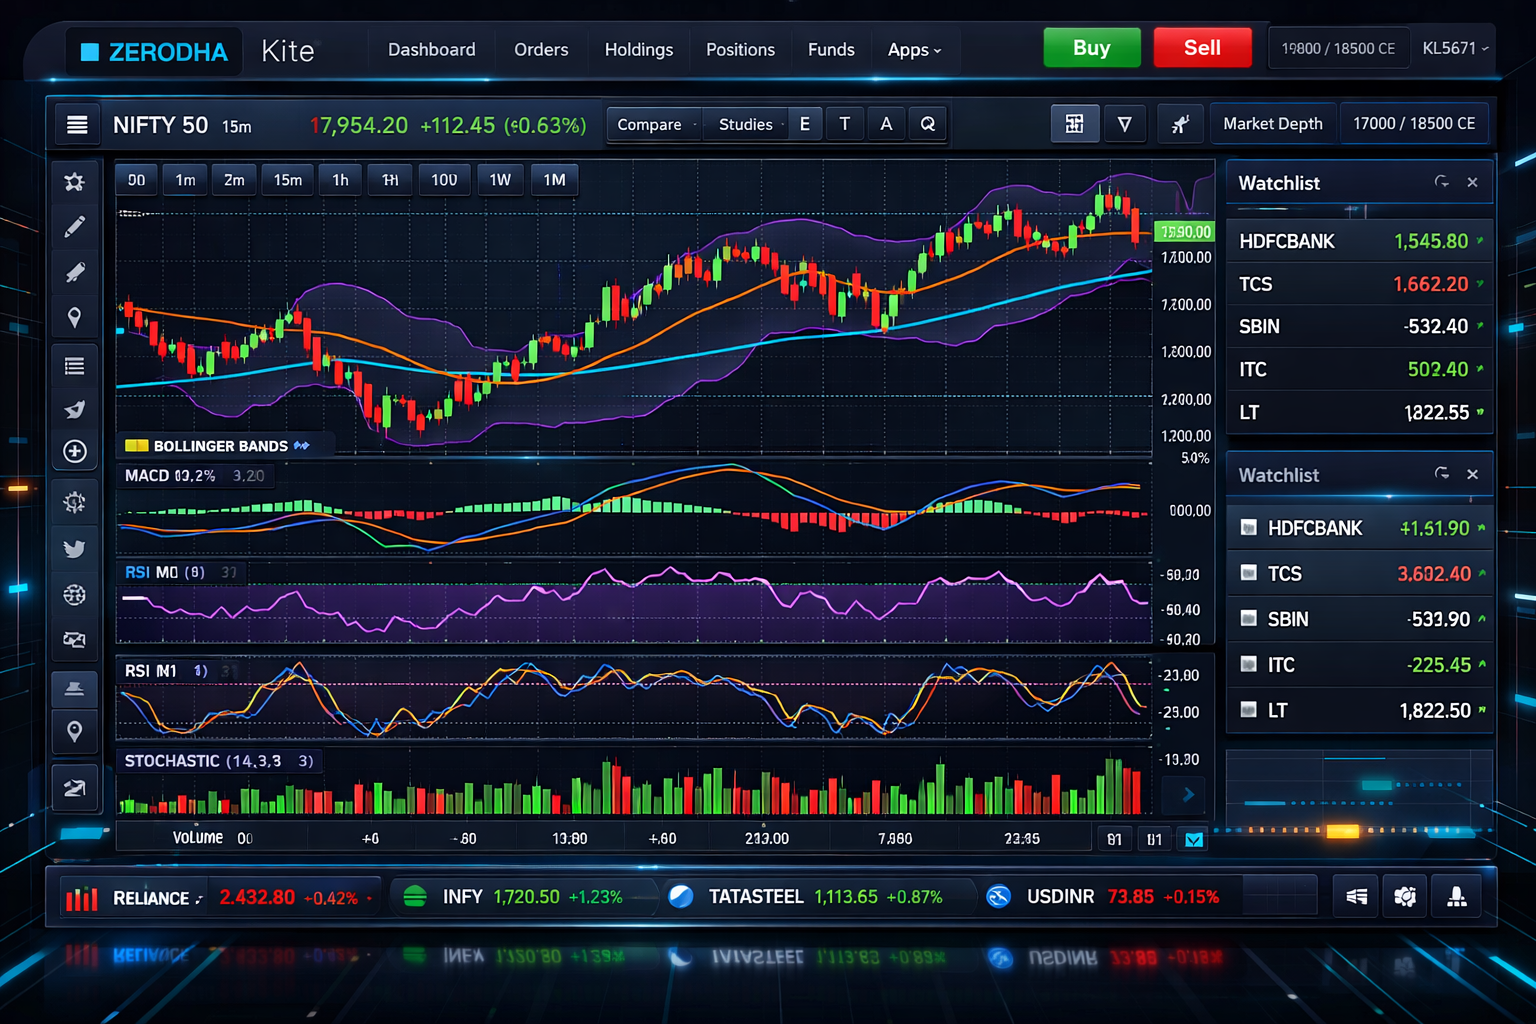Open the Apps dropdown in top navigation

coord(913,49)
